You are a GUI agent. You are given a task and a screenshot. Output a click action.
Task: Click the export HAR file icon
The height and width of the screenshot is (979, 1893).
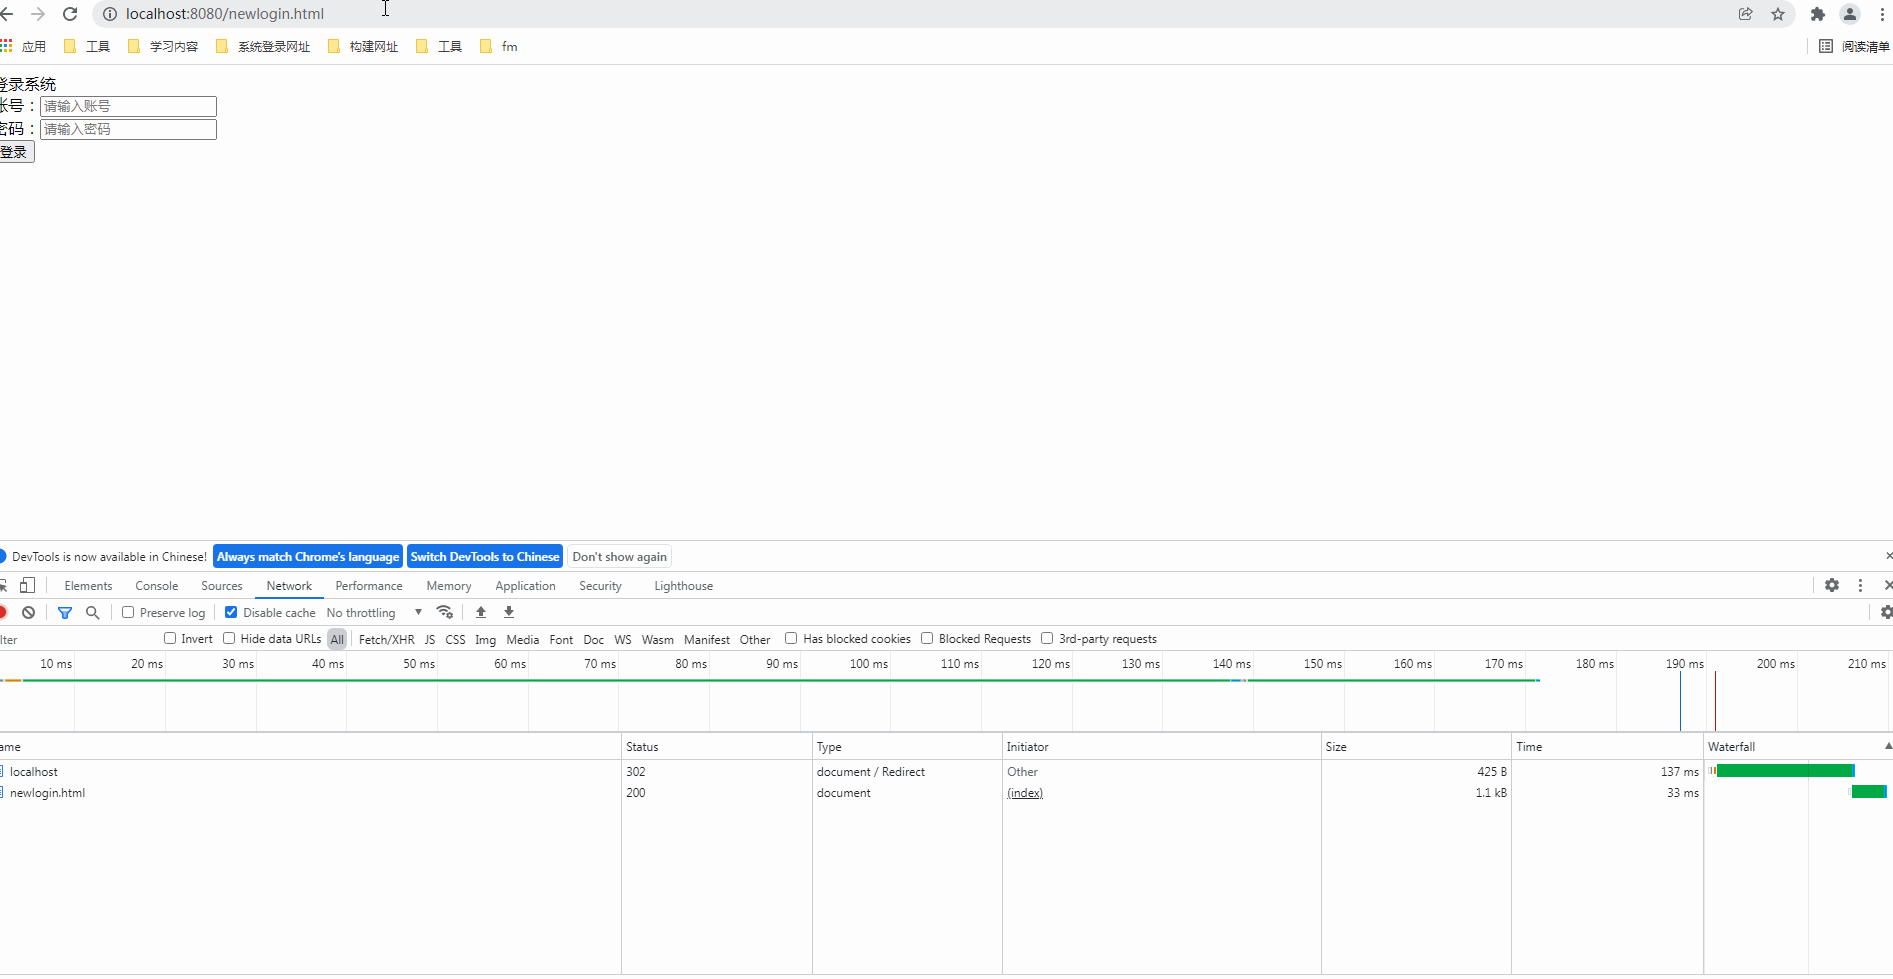tap(508, 612)
